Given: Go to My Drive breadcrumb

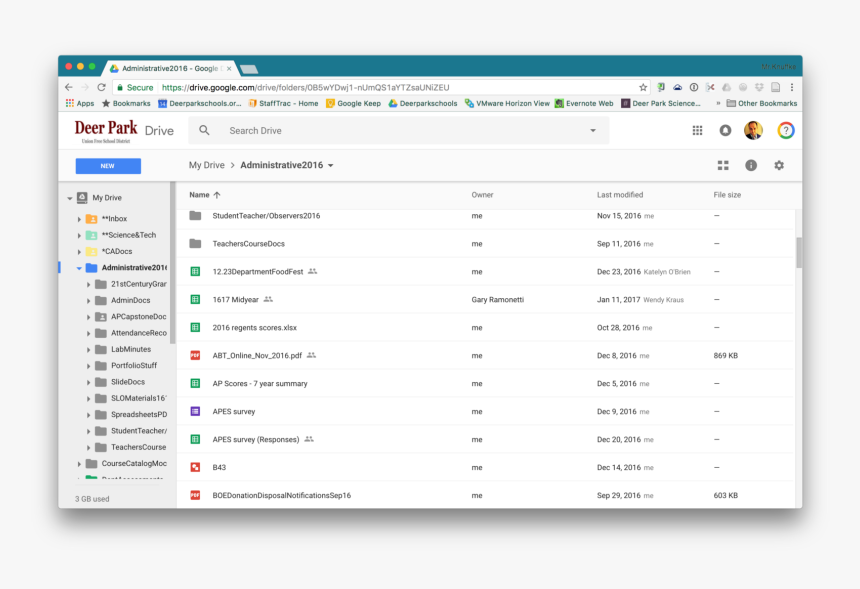Looking at the screenshot, I should pos(207,165).
